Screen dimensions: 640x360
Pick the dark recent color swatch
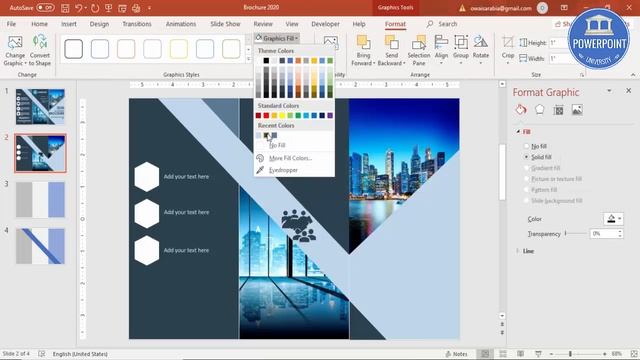point(266,135)
